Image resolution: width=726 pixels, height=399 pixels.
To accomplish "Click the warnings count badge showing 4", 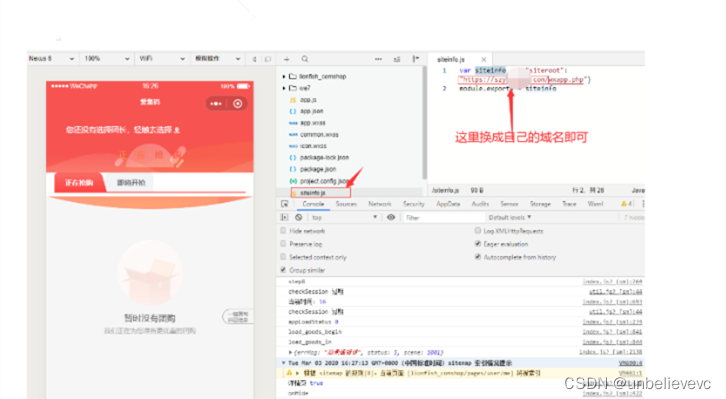I will 626,204.
